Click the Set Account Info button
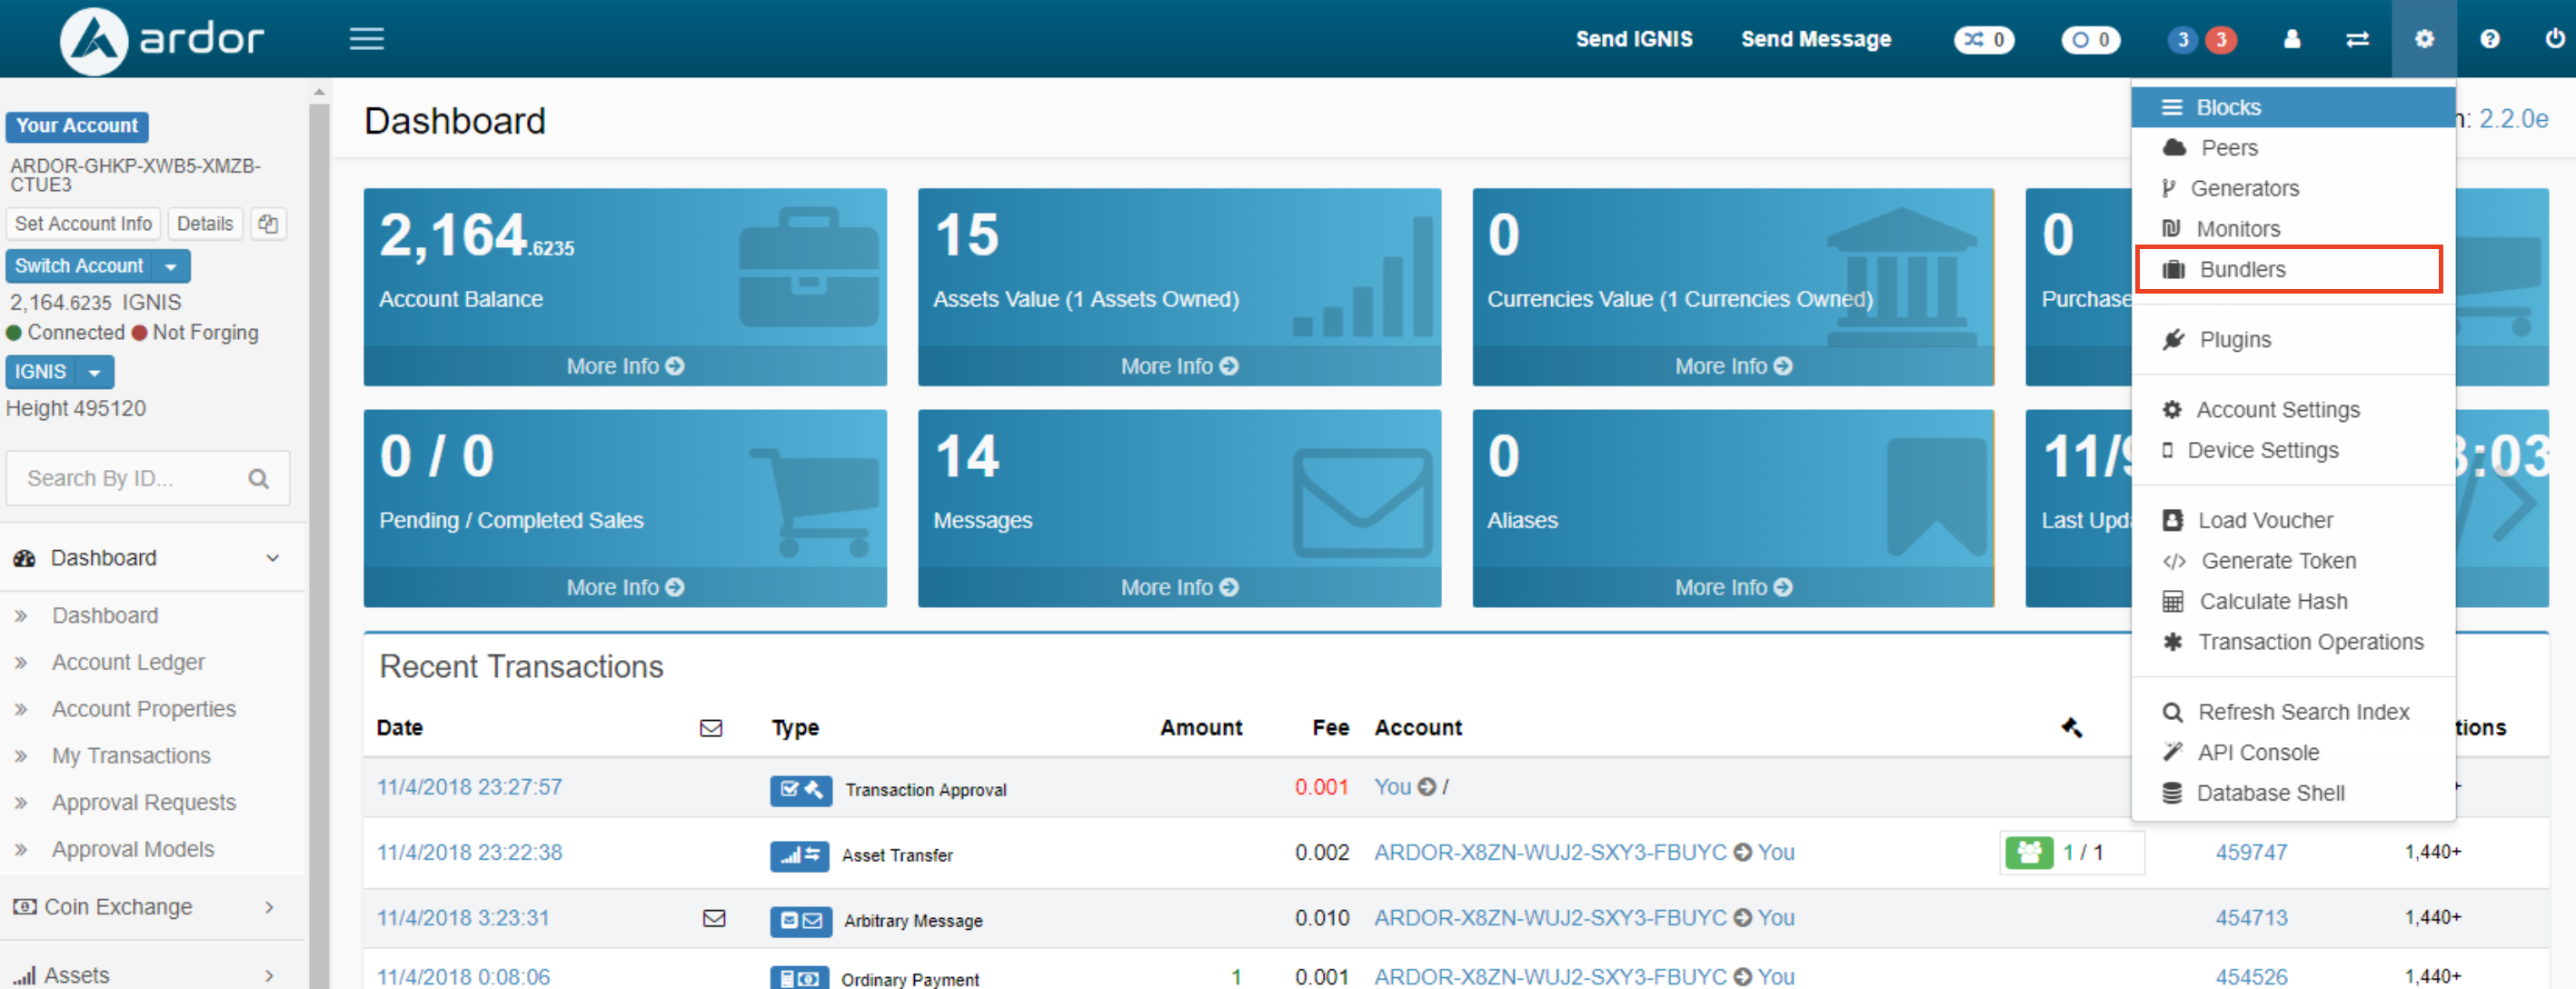Viewport: 2576px width, 989px height. [x=83, y=224]
